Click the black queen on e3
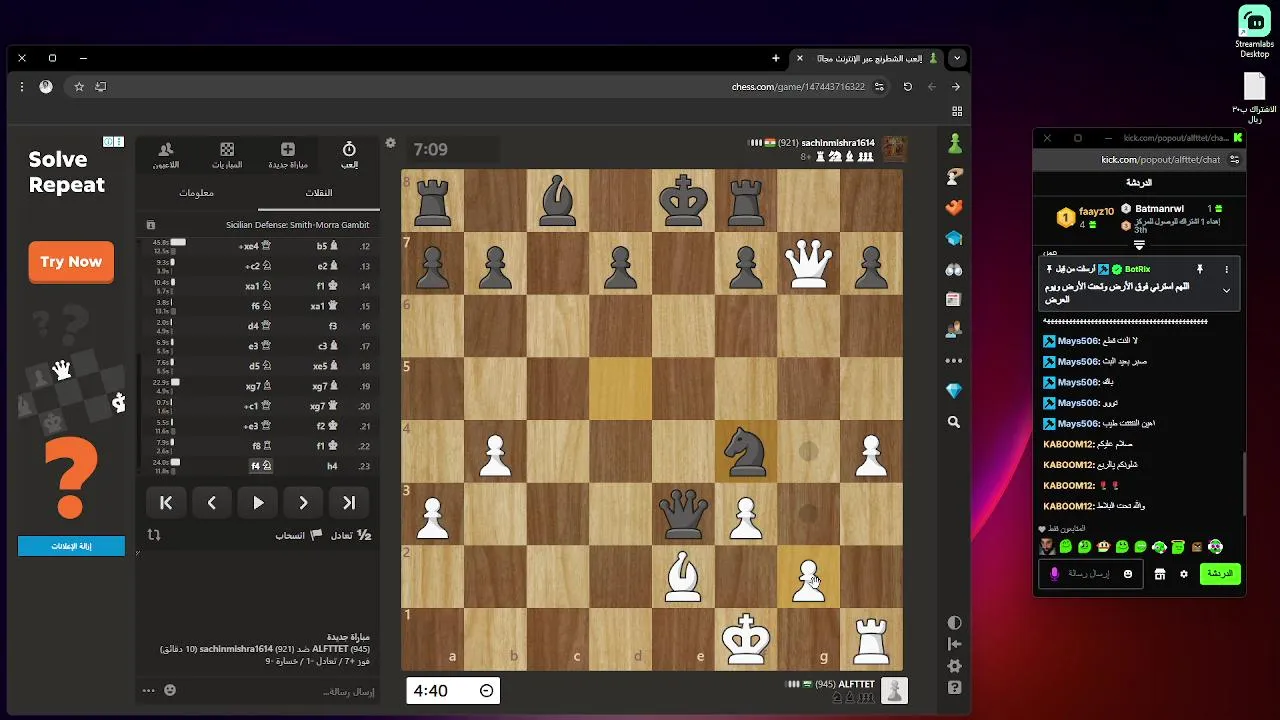The width and height of the screenshot is (1280, 720). [x=683, y=514]
